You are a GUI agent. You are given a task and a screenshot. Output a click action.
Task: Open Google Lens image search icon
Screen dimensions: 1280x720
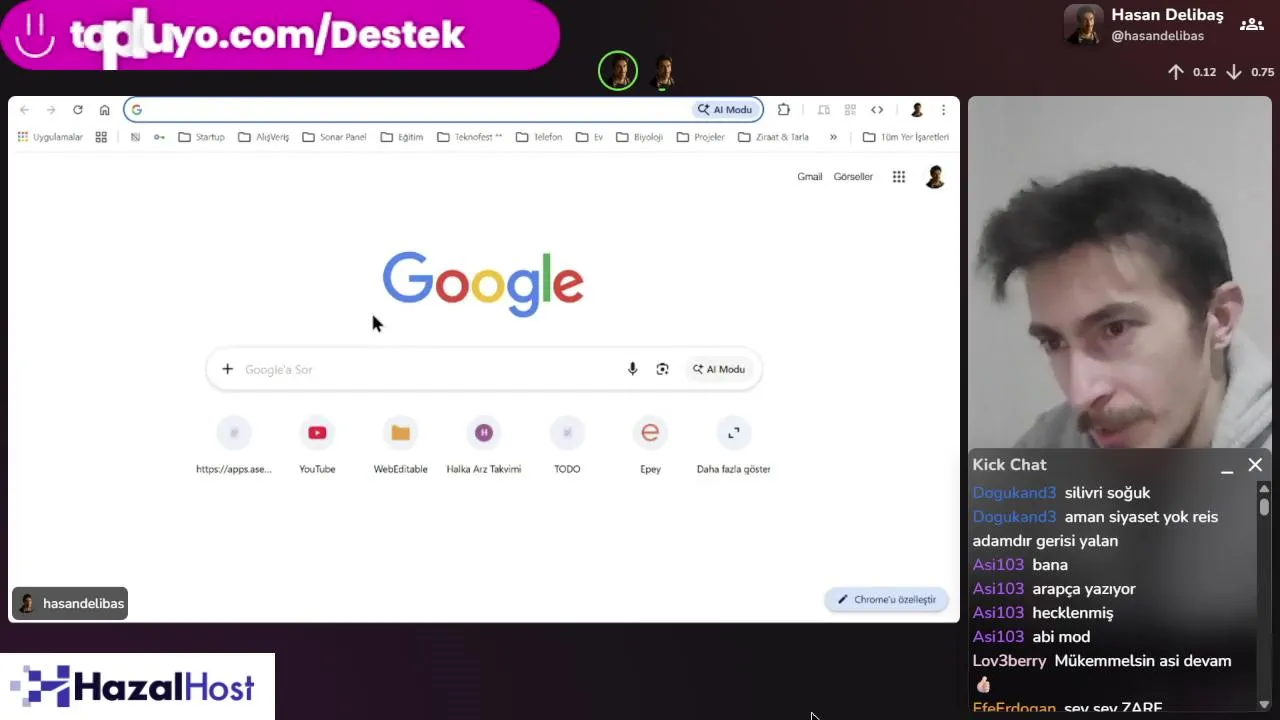[662, 369]
